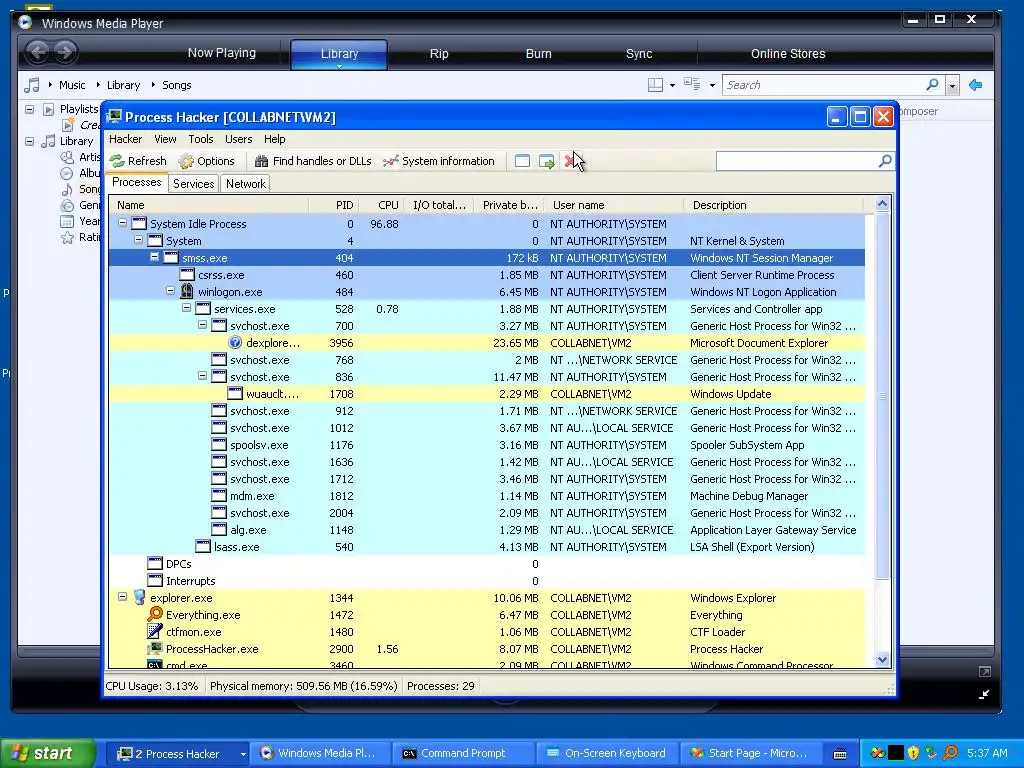This screenshot has height=768, width=1024.
Task: Open the view options dropdown arrow
Action: (712, 86)
